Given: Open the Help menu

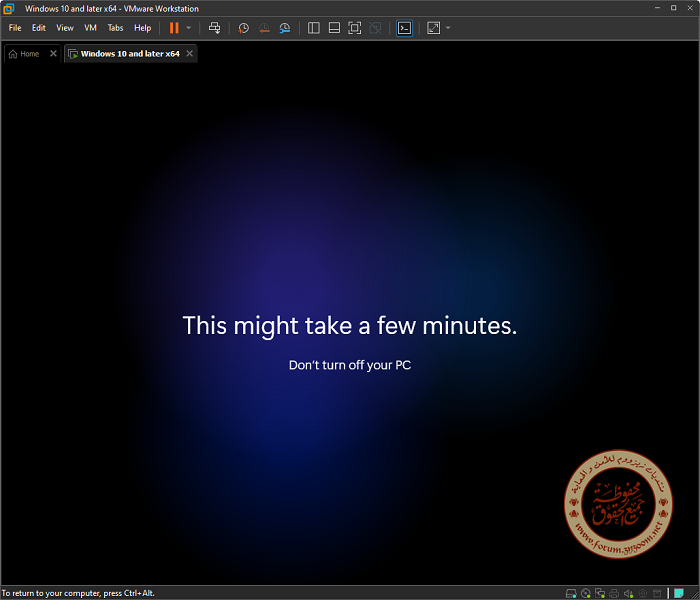Looking at the screenshot, I should (x=142, y=28).
